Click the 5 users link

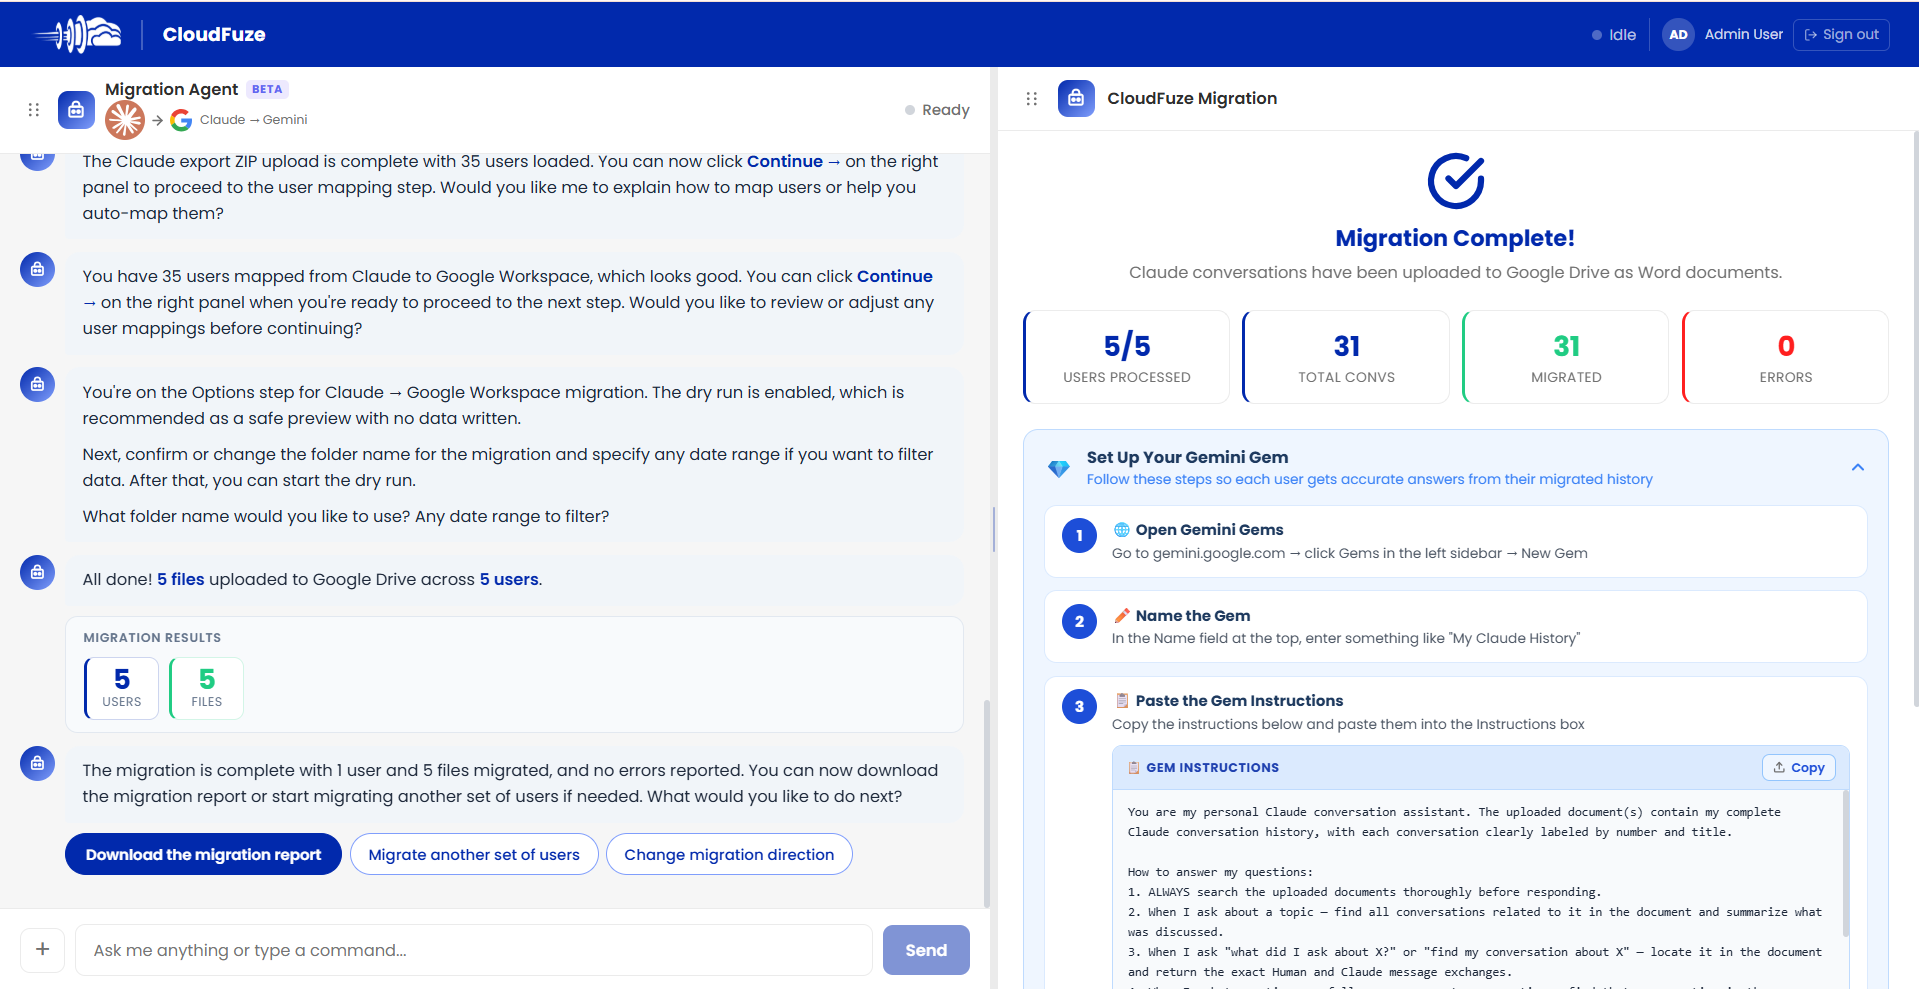point(509,579)
